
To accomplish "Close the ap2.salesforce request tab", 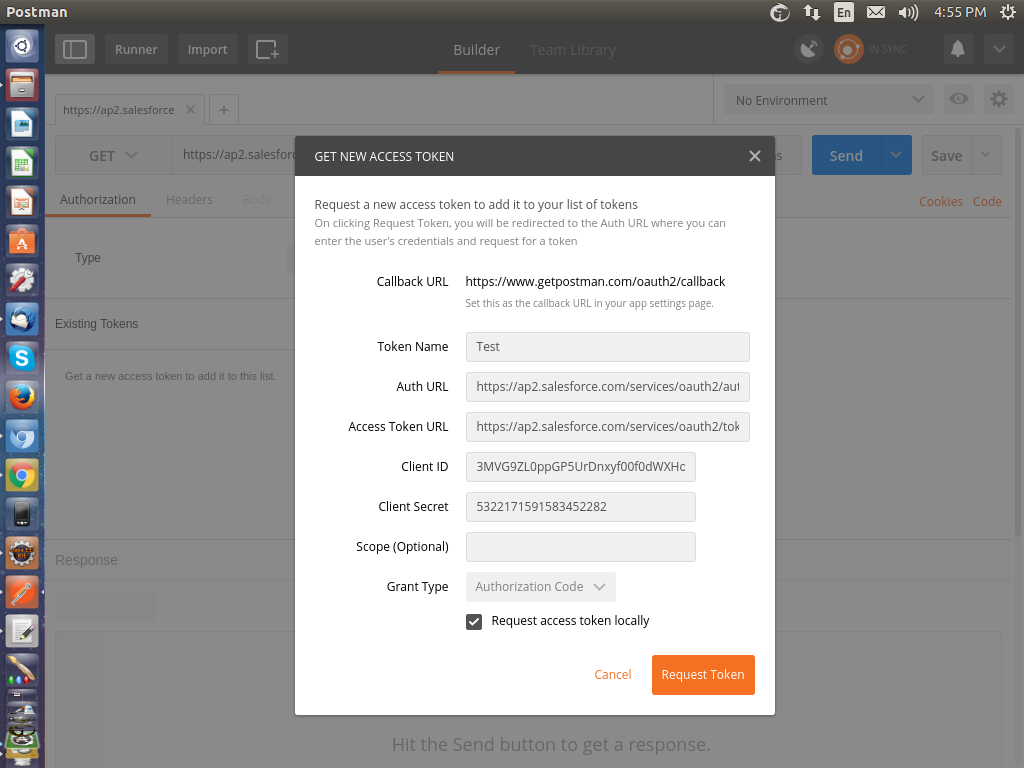I will (x=190, y=110).
